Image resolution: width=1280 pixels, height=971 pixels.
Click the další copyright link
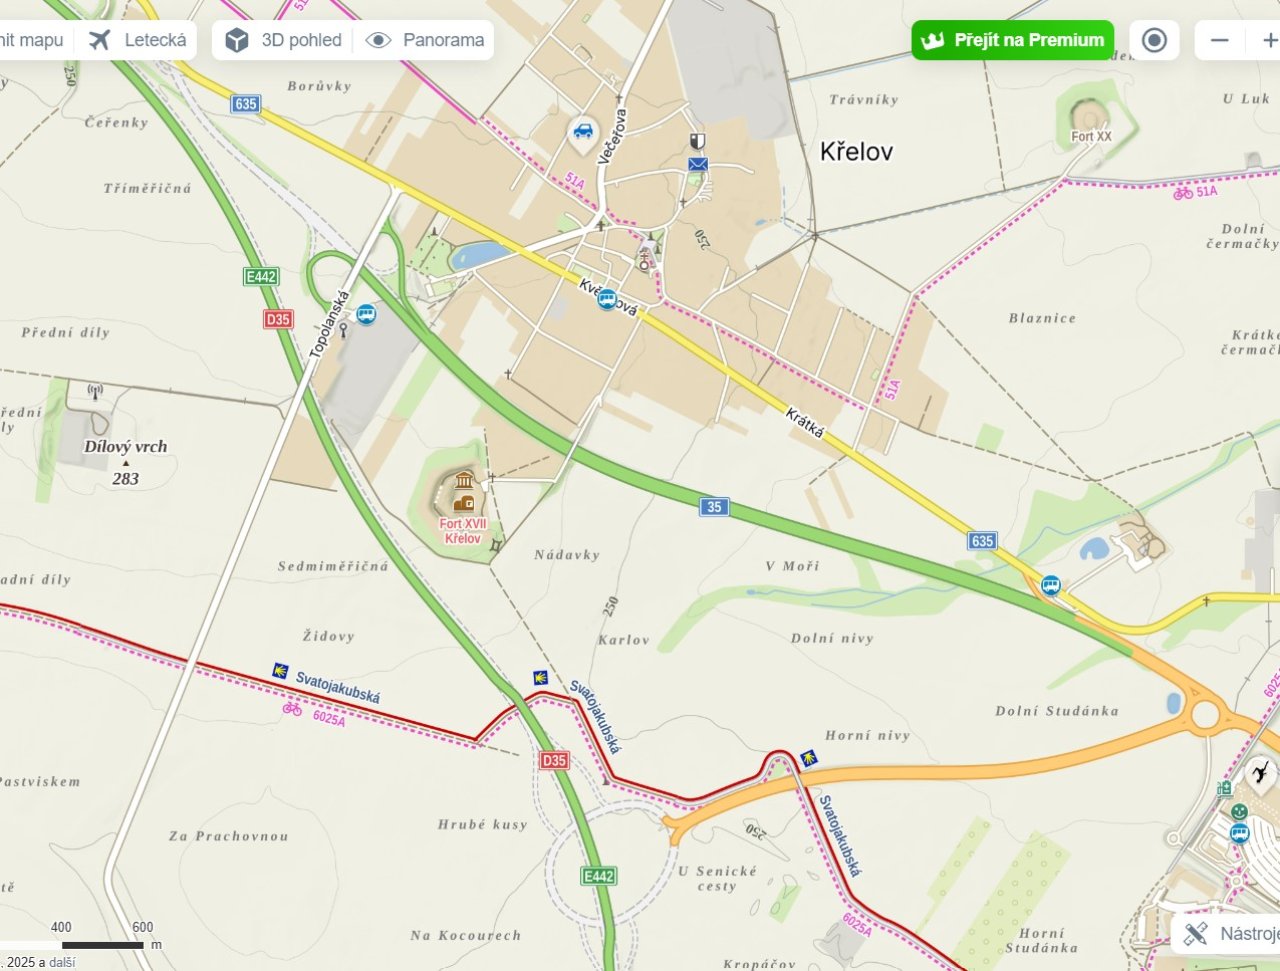(x=62, y=962)
